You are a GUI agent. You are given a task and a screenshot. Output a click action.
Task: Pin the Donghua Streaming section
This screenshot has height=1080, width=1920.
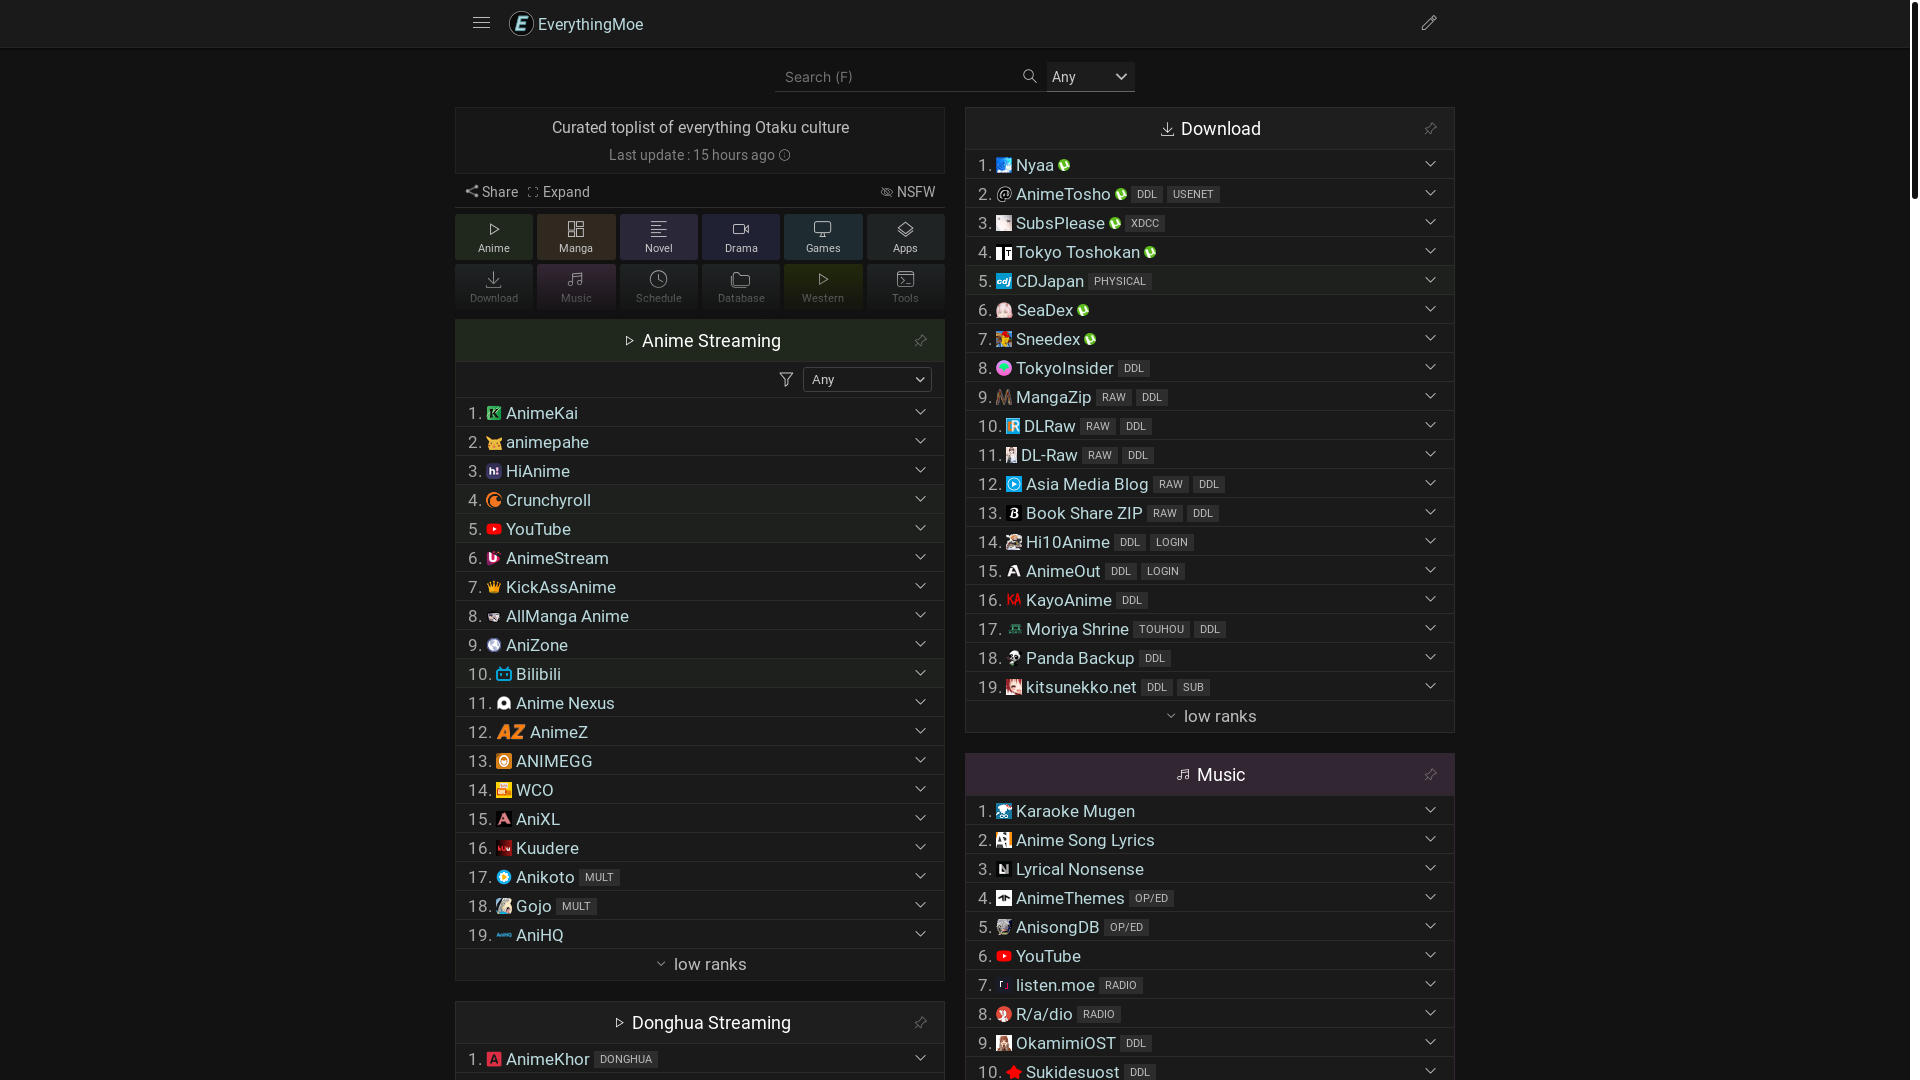[x=920, y=1023]
